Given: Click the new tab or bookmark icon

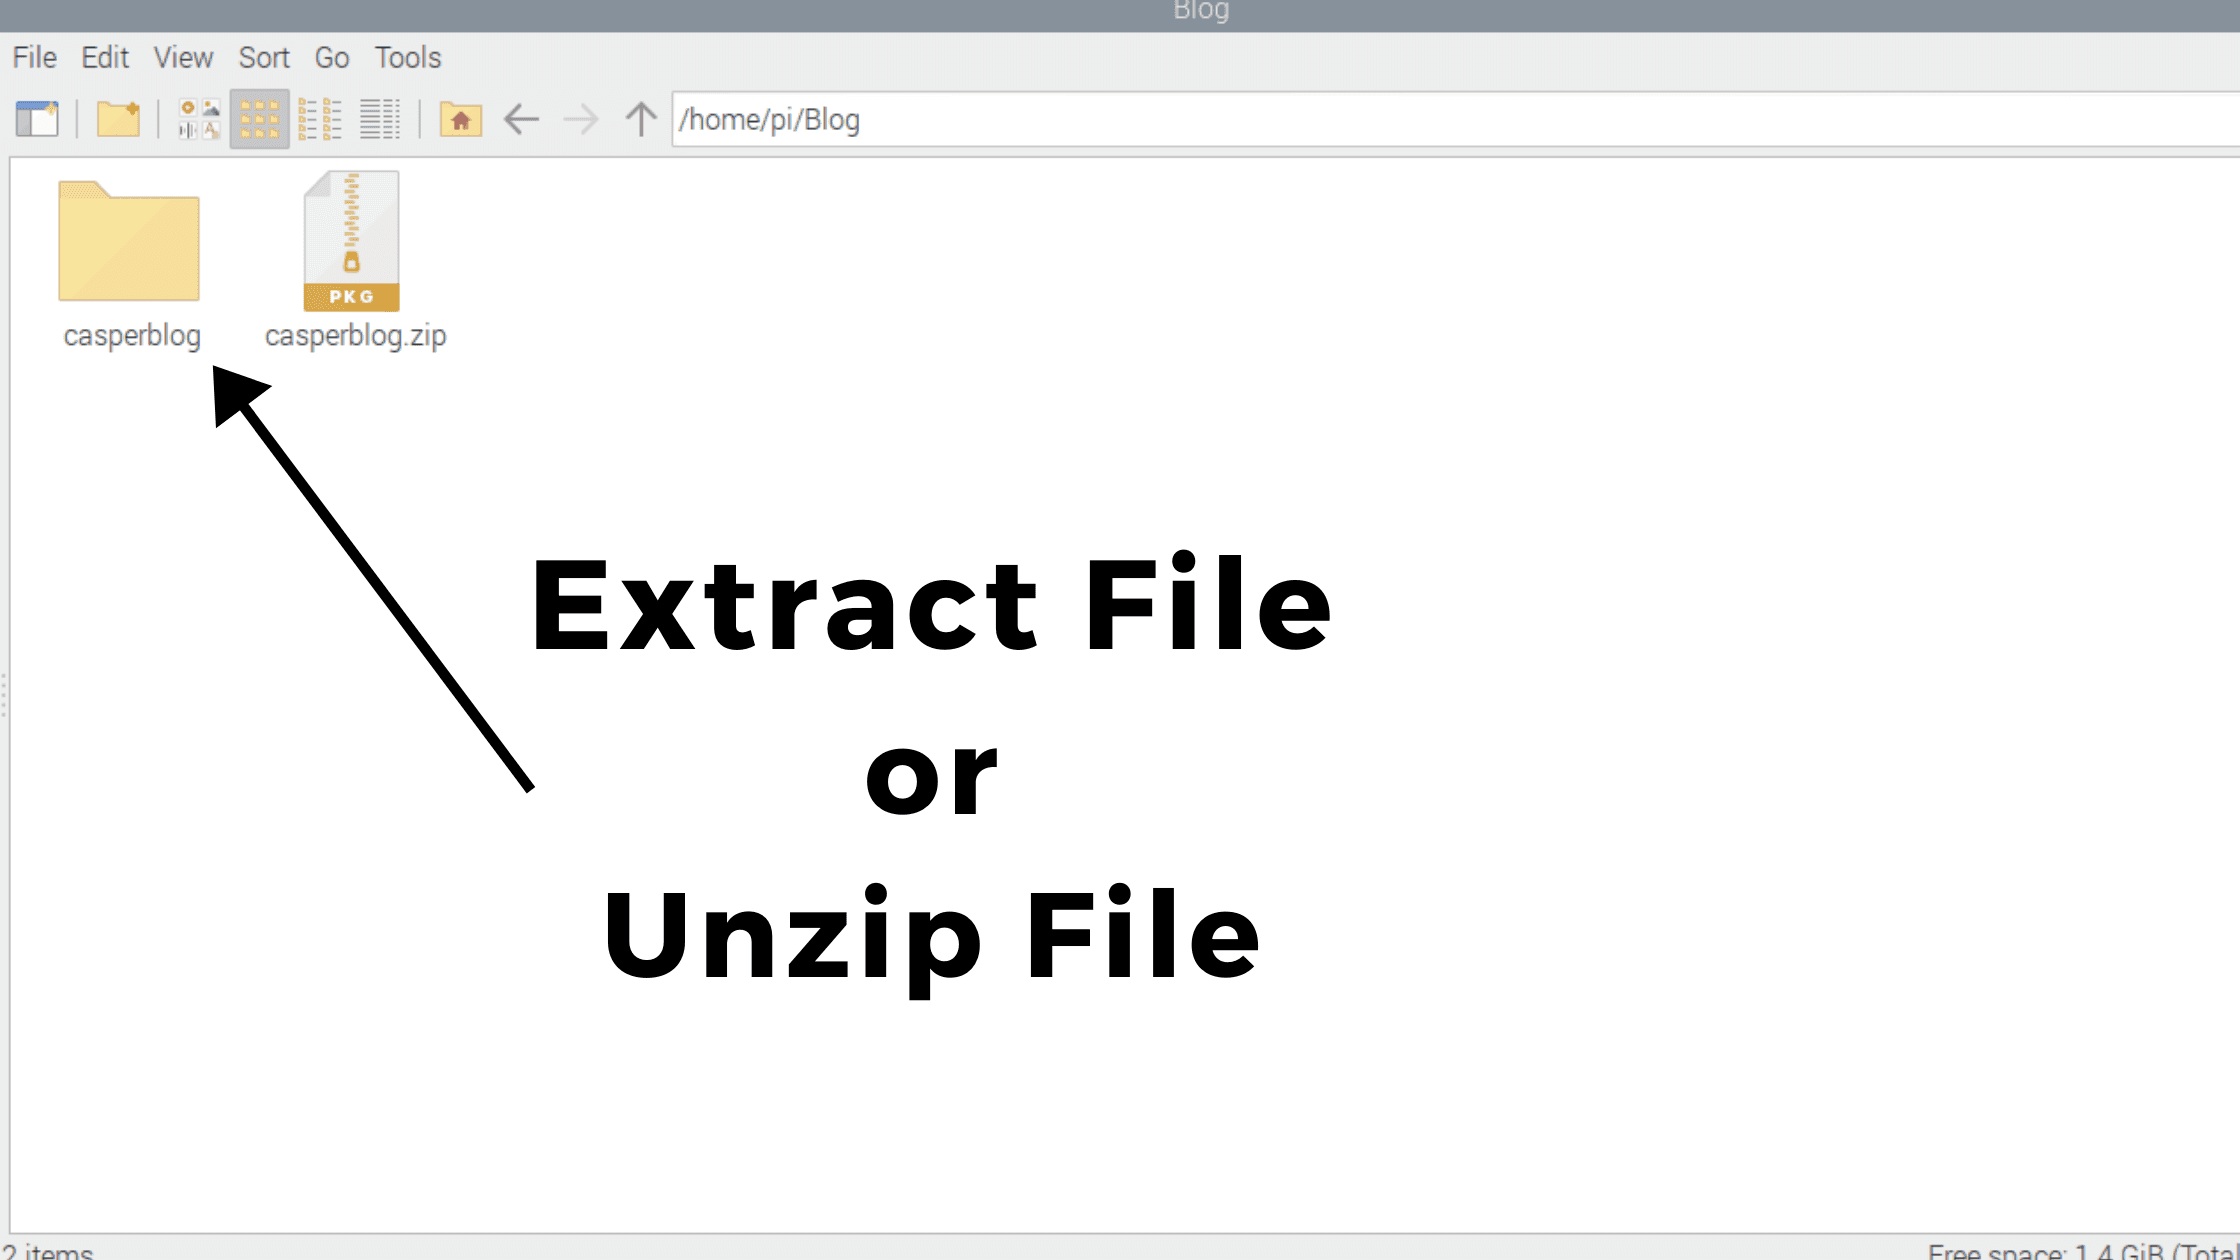Looking at the screenshot, I should (x=37, y=120).
